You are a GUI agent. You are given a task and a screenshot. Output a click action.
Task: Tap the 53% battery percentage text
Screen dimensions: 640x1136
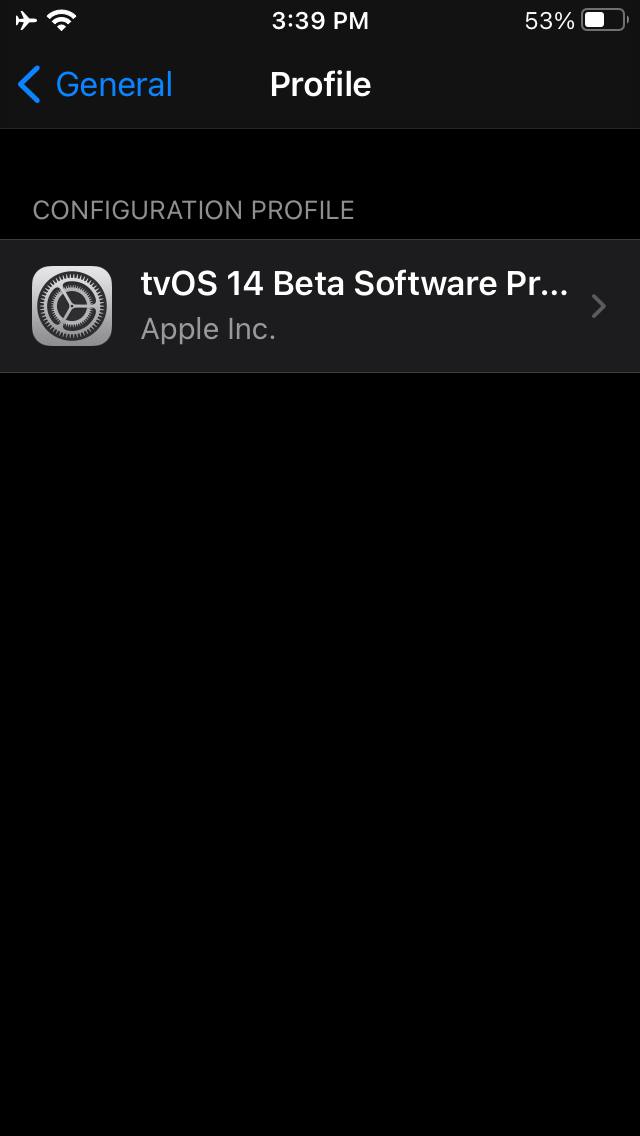click(x=549, y=21)
